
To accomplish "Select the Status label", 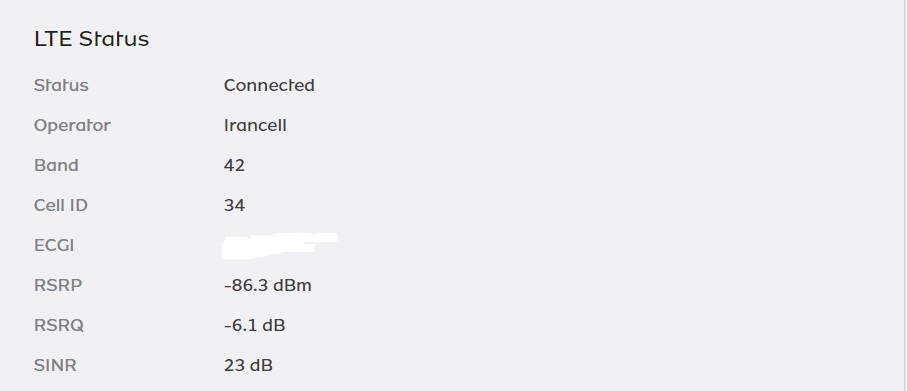I will pyautogui.click(x=61, y=85).
